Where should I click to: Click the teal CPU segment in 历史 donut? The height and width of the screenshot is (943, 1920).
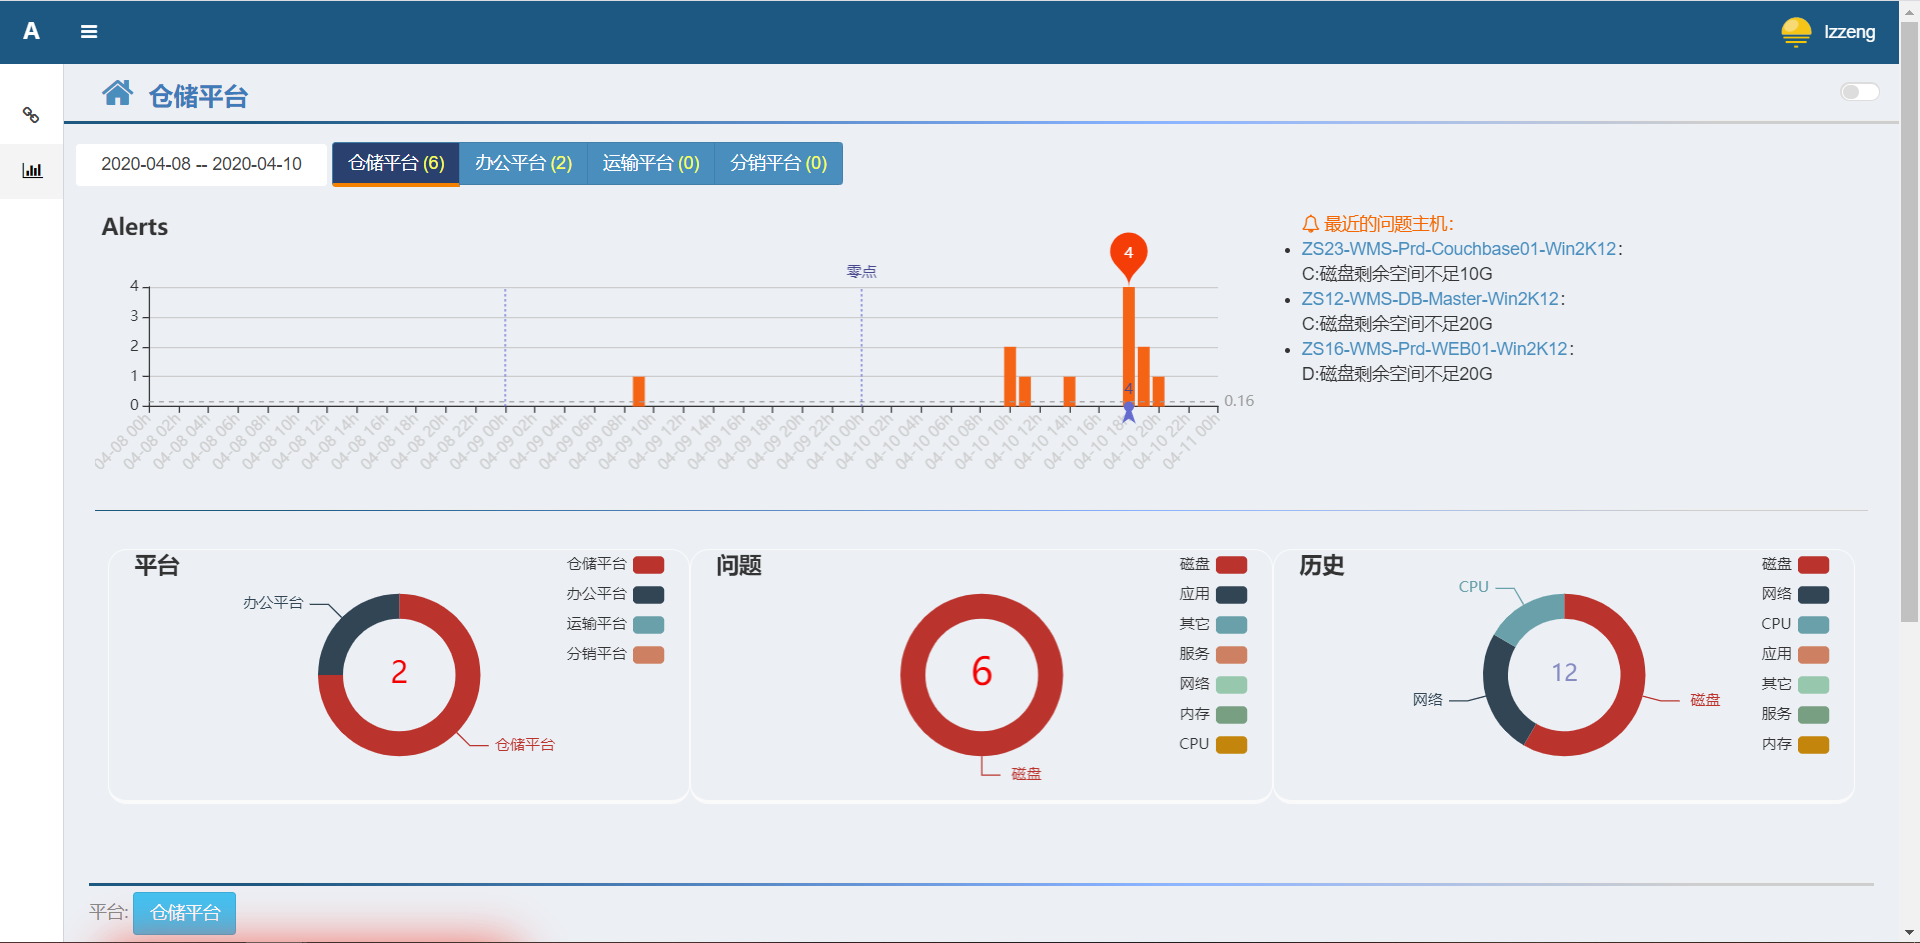coord(1530,615)
